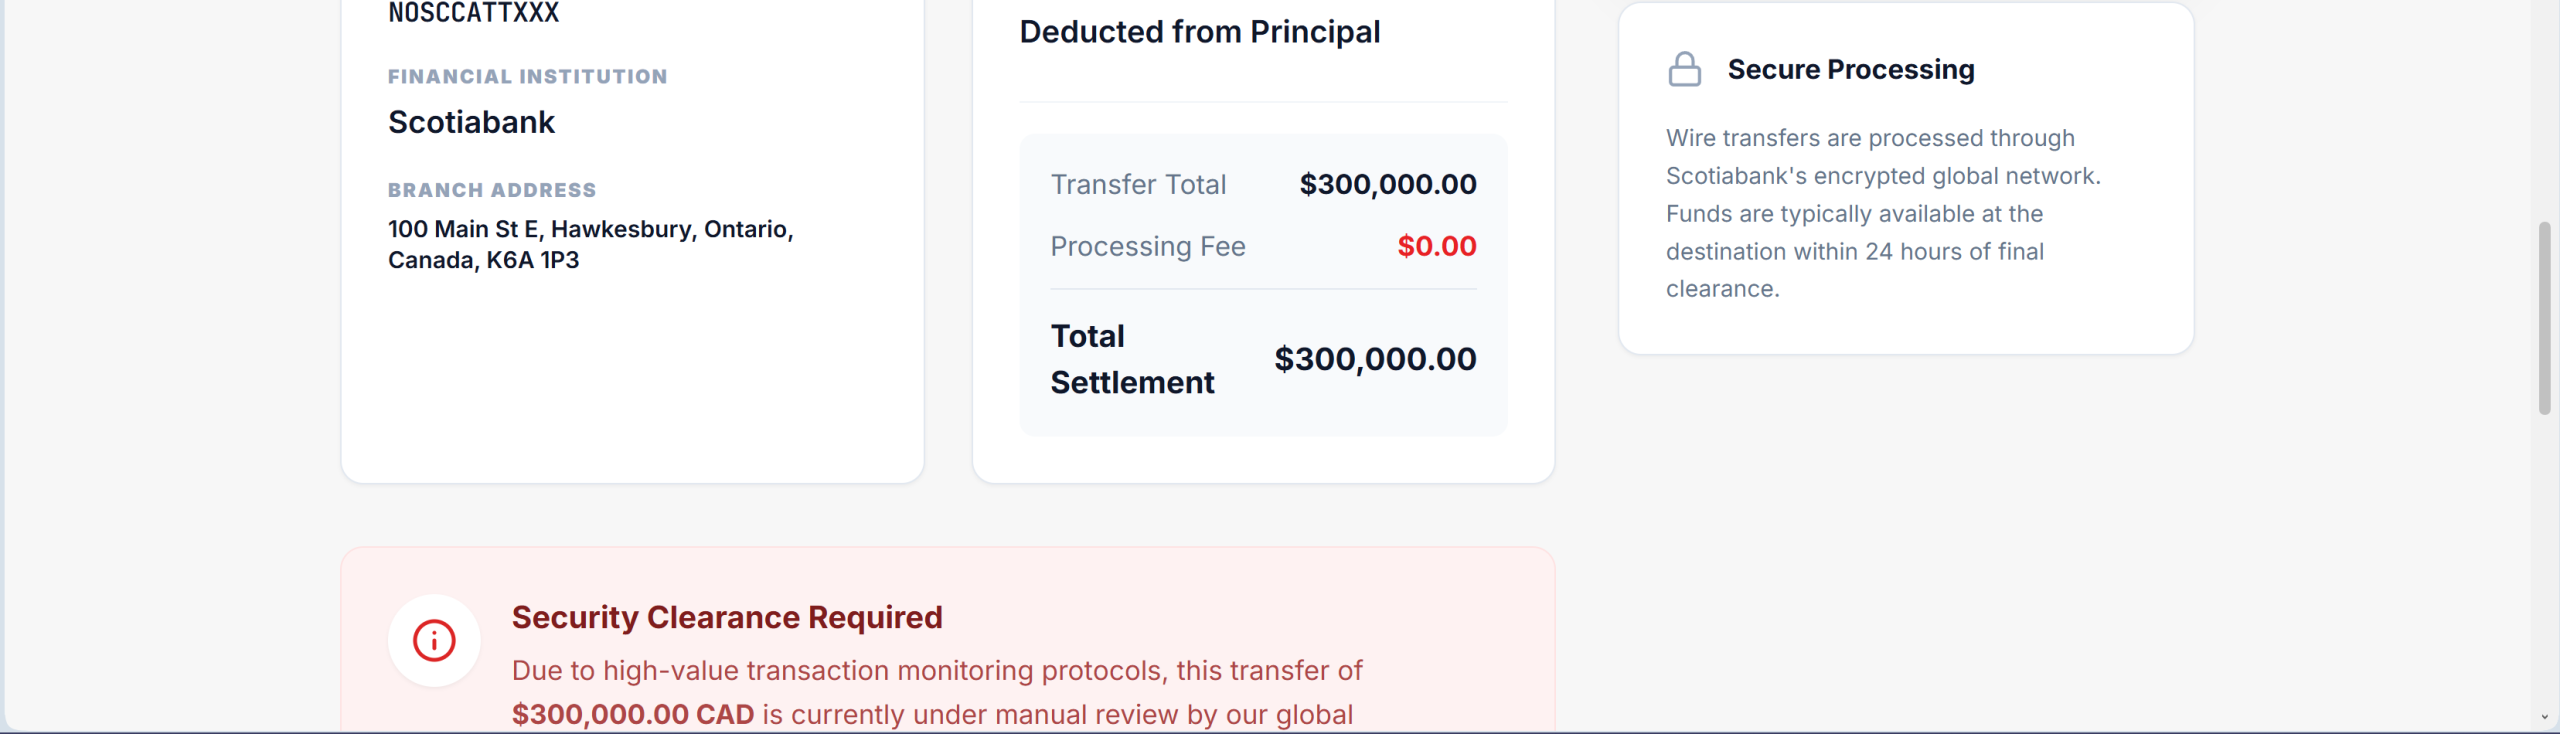Screen dimensions: 2560x734
Task: Click the scroll down arrow of the page scrollbar
Action: tap(2544, 717)
